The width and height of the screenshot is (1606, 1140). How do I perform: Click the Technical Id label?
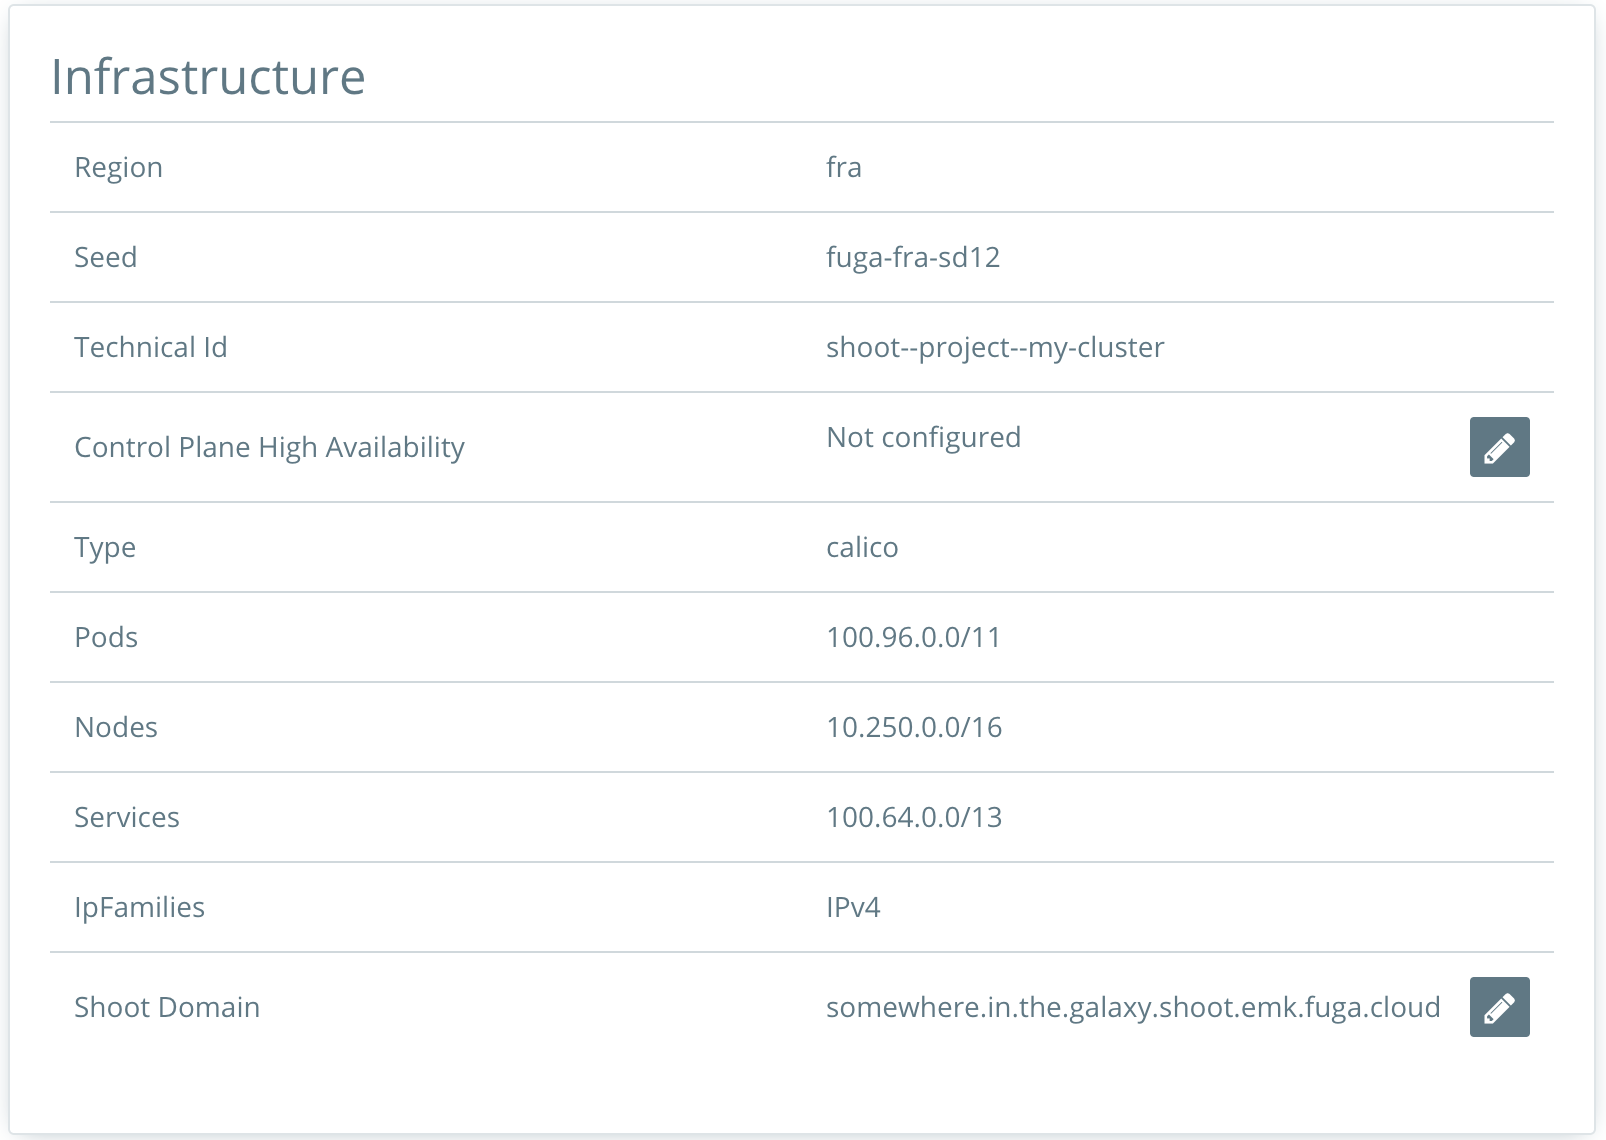point(151,347)
